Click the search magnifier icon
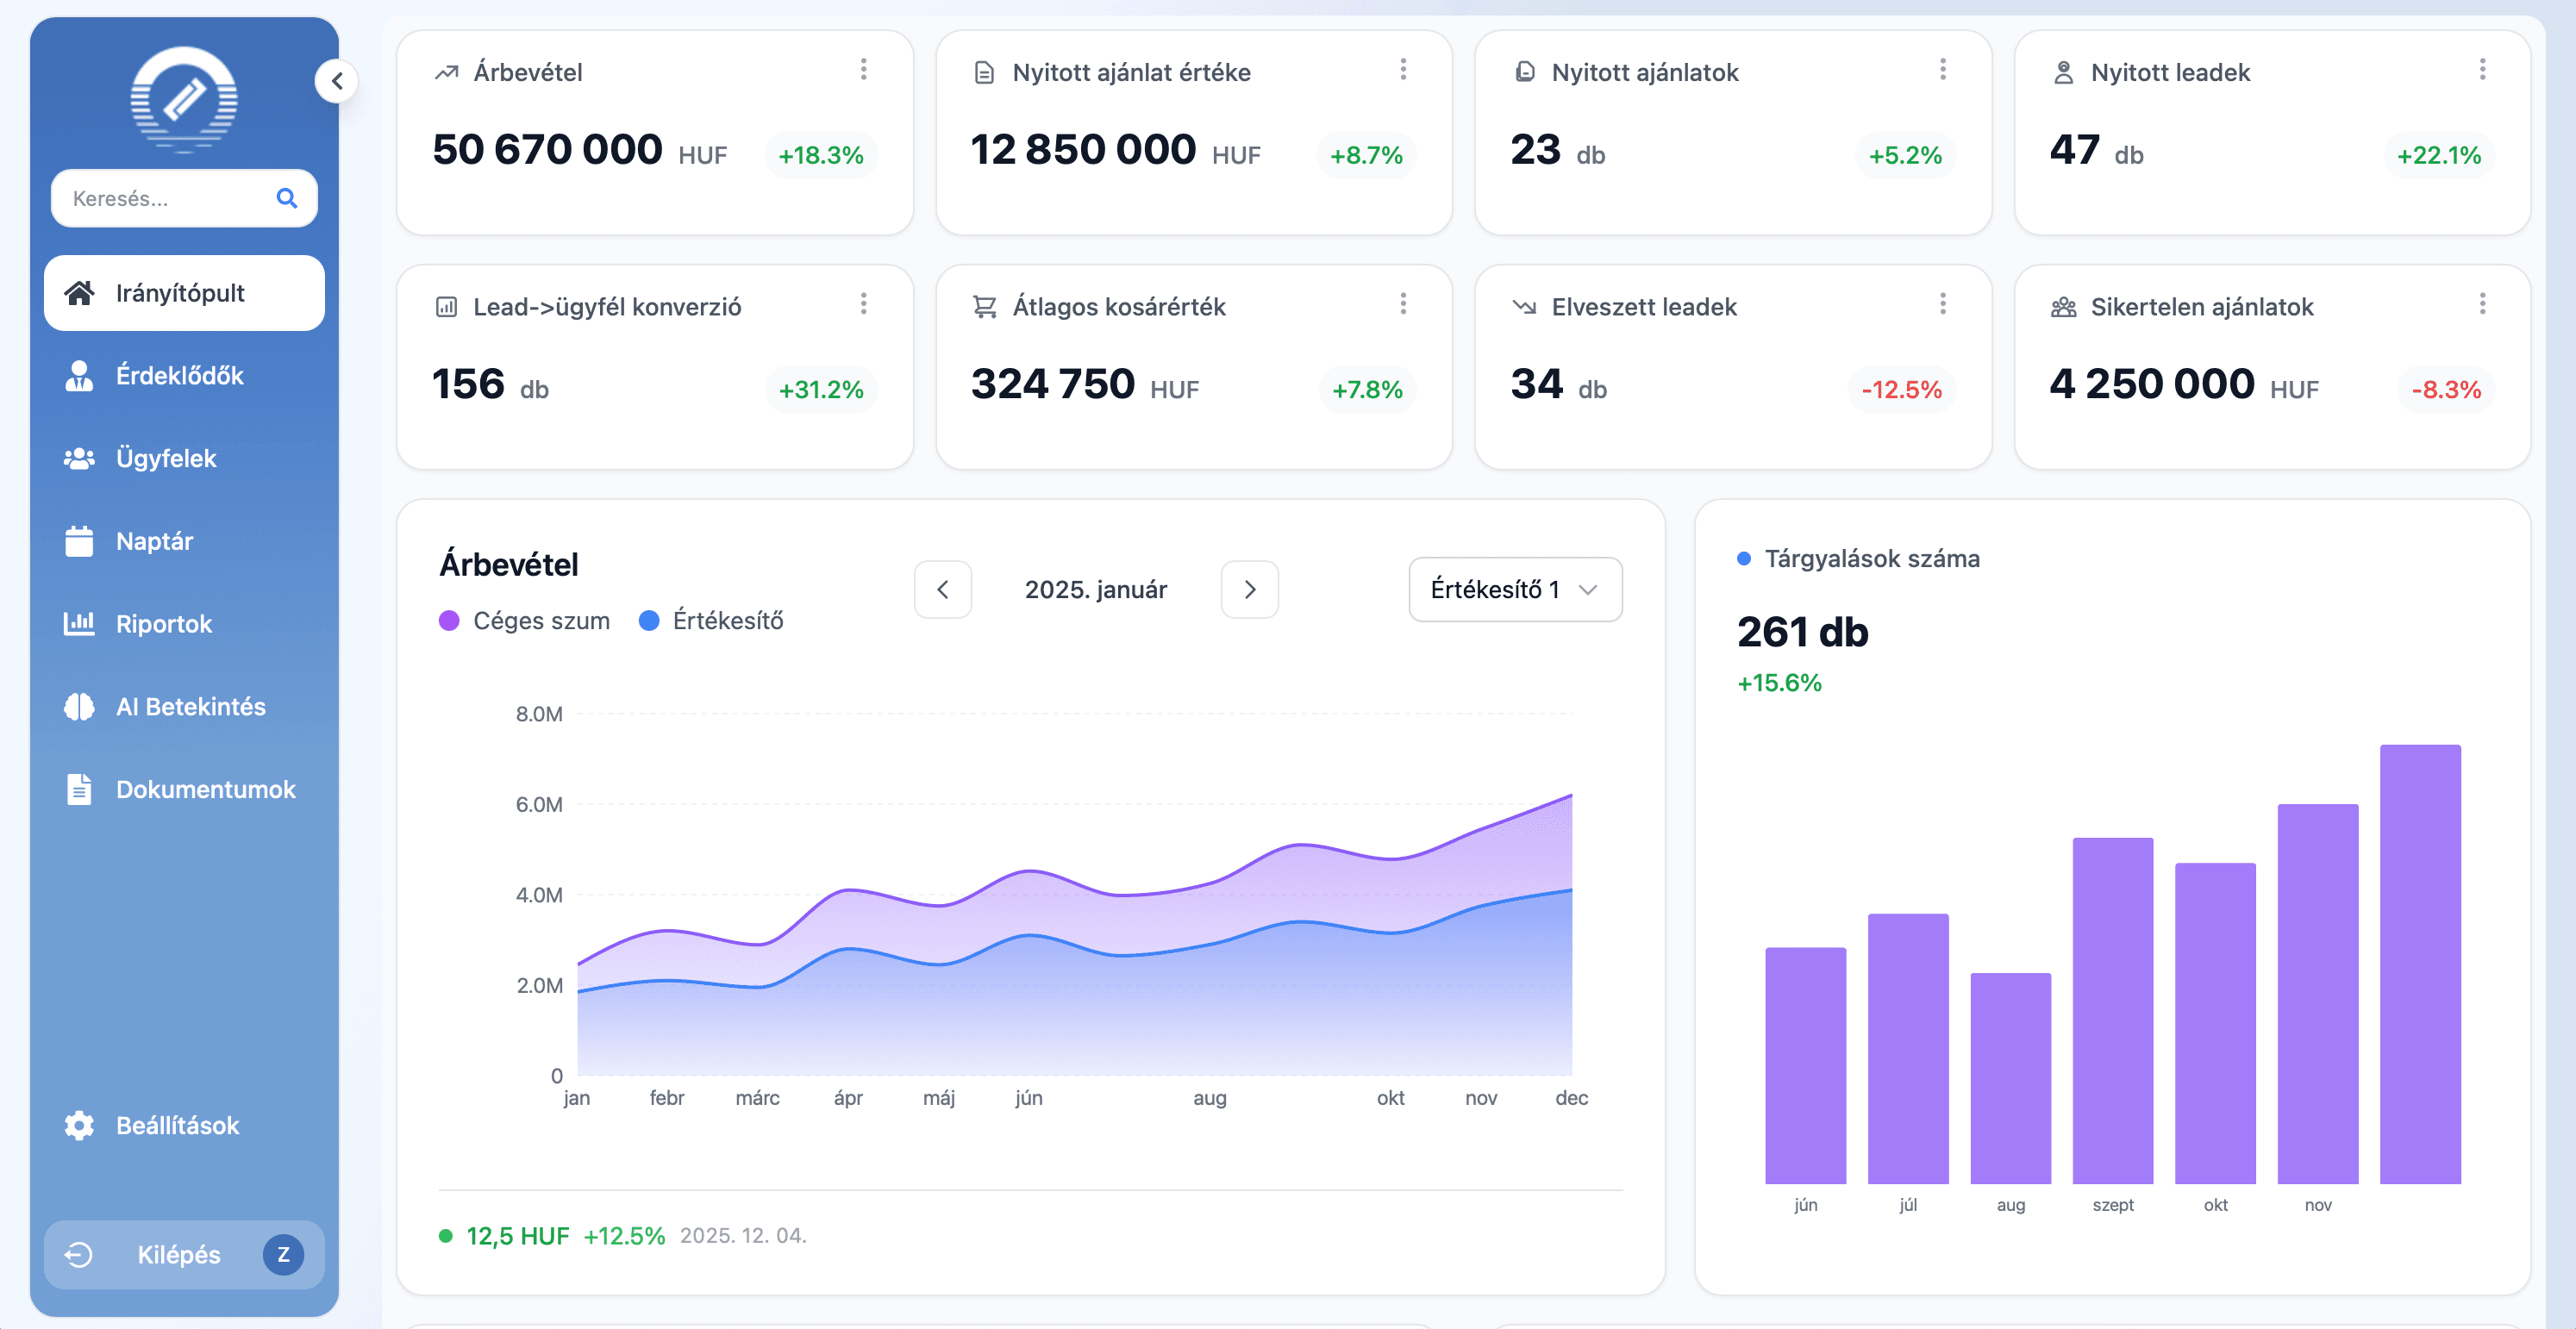Viewport: 2576px width, 1329px height. (287, 198)
